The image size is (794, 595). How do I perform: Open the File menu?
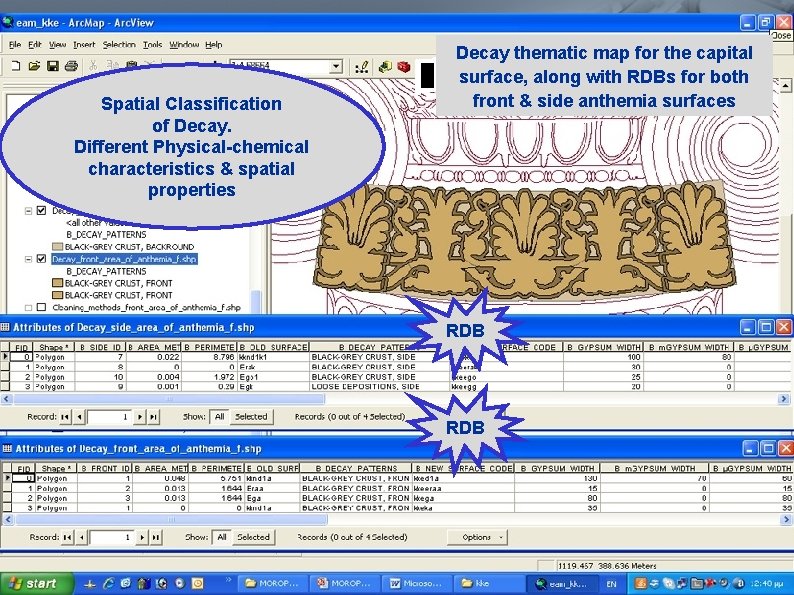pyautogui.click(x=15, y=45)
